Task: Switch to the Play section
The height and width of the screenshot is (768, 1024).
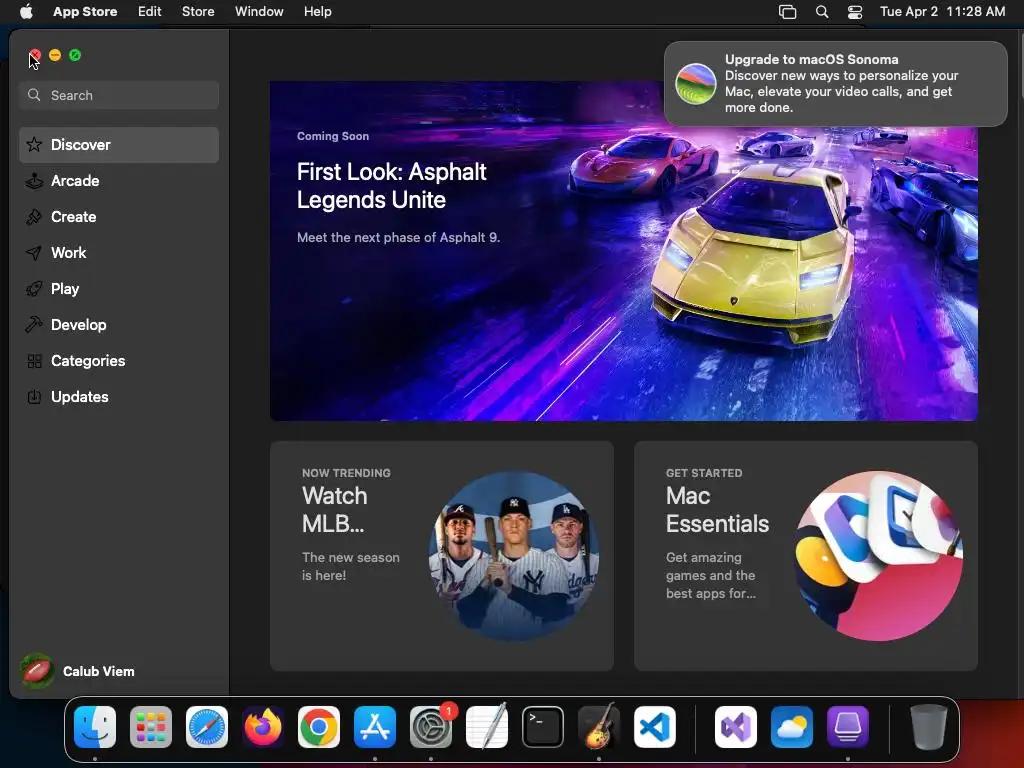Action: 119,289
